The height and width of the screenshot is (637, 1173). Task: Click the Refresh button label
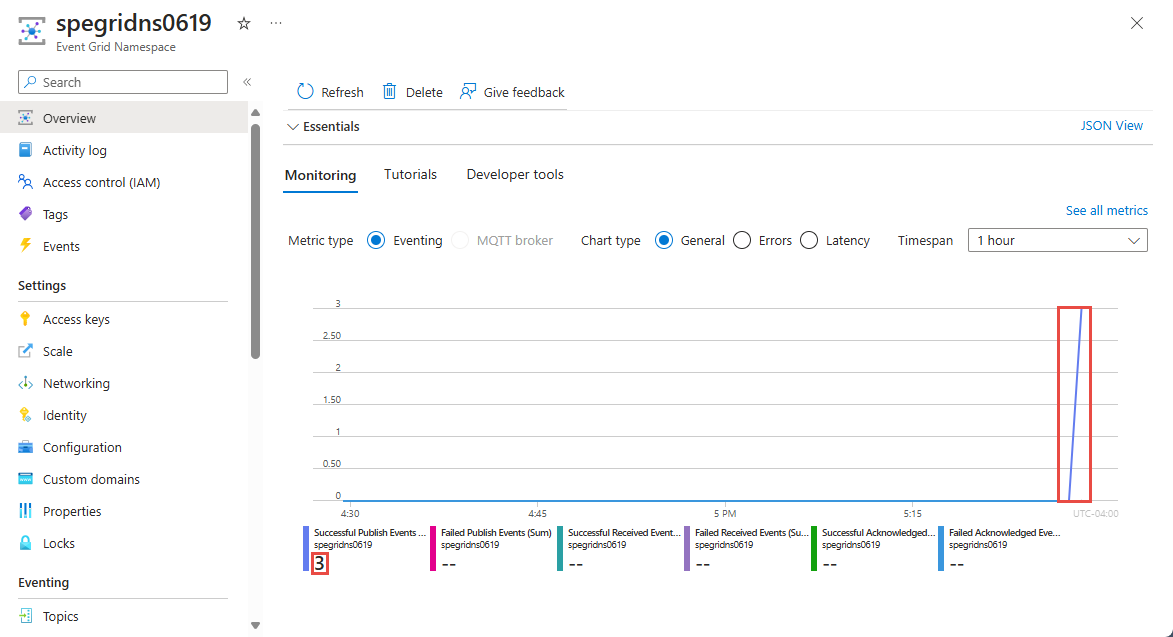342,92
